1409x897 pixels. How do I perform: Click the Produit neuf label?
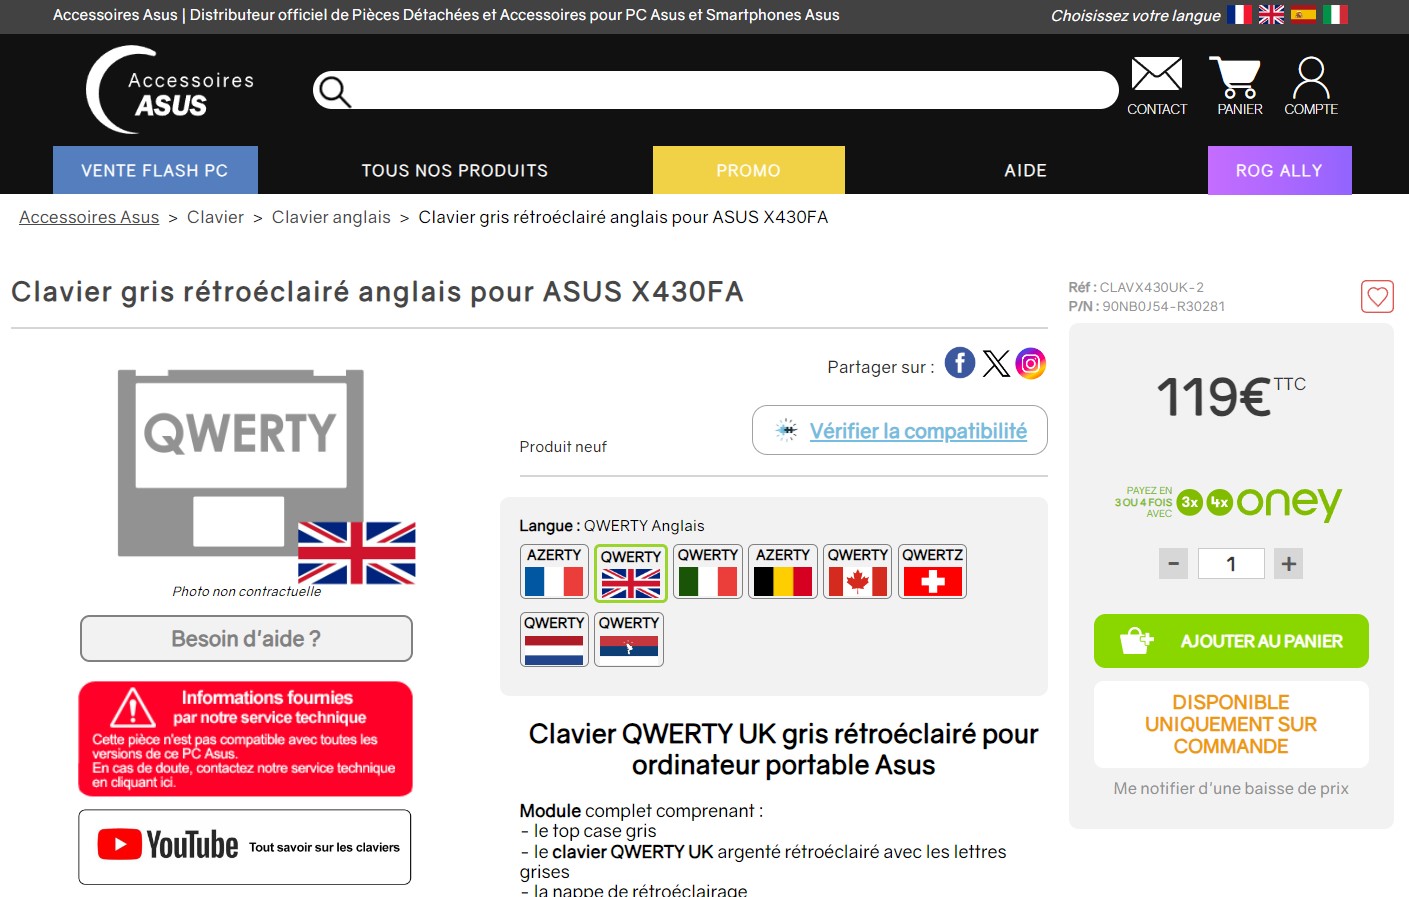pyautogui.click(x=563, y=447)
